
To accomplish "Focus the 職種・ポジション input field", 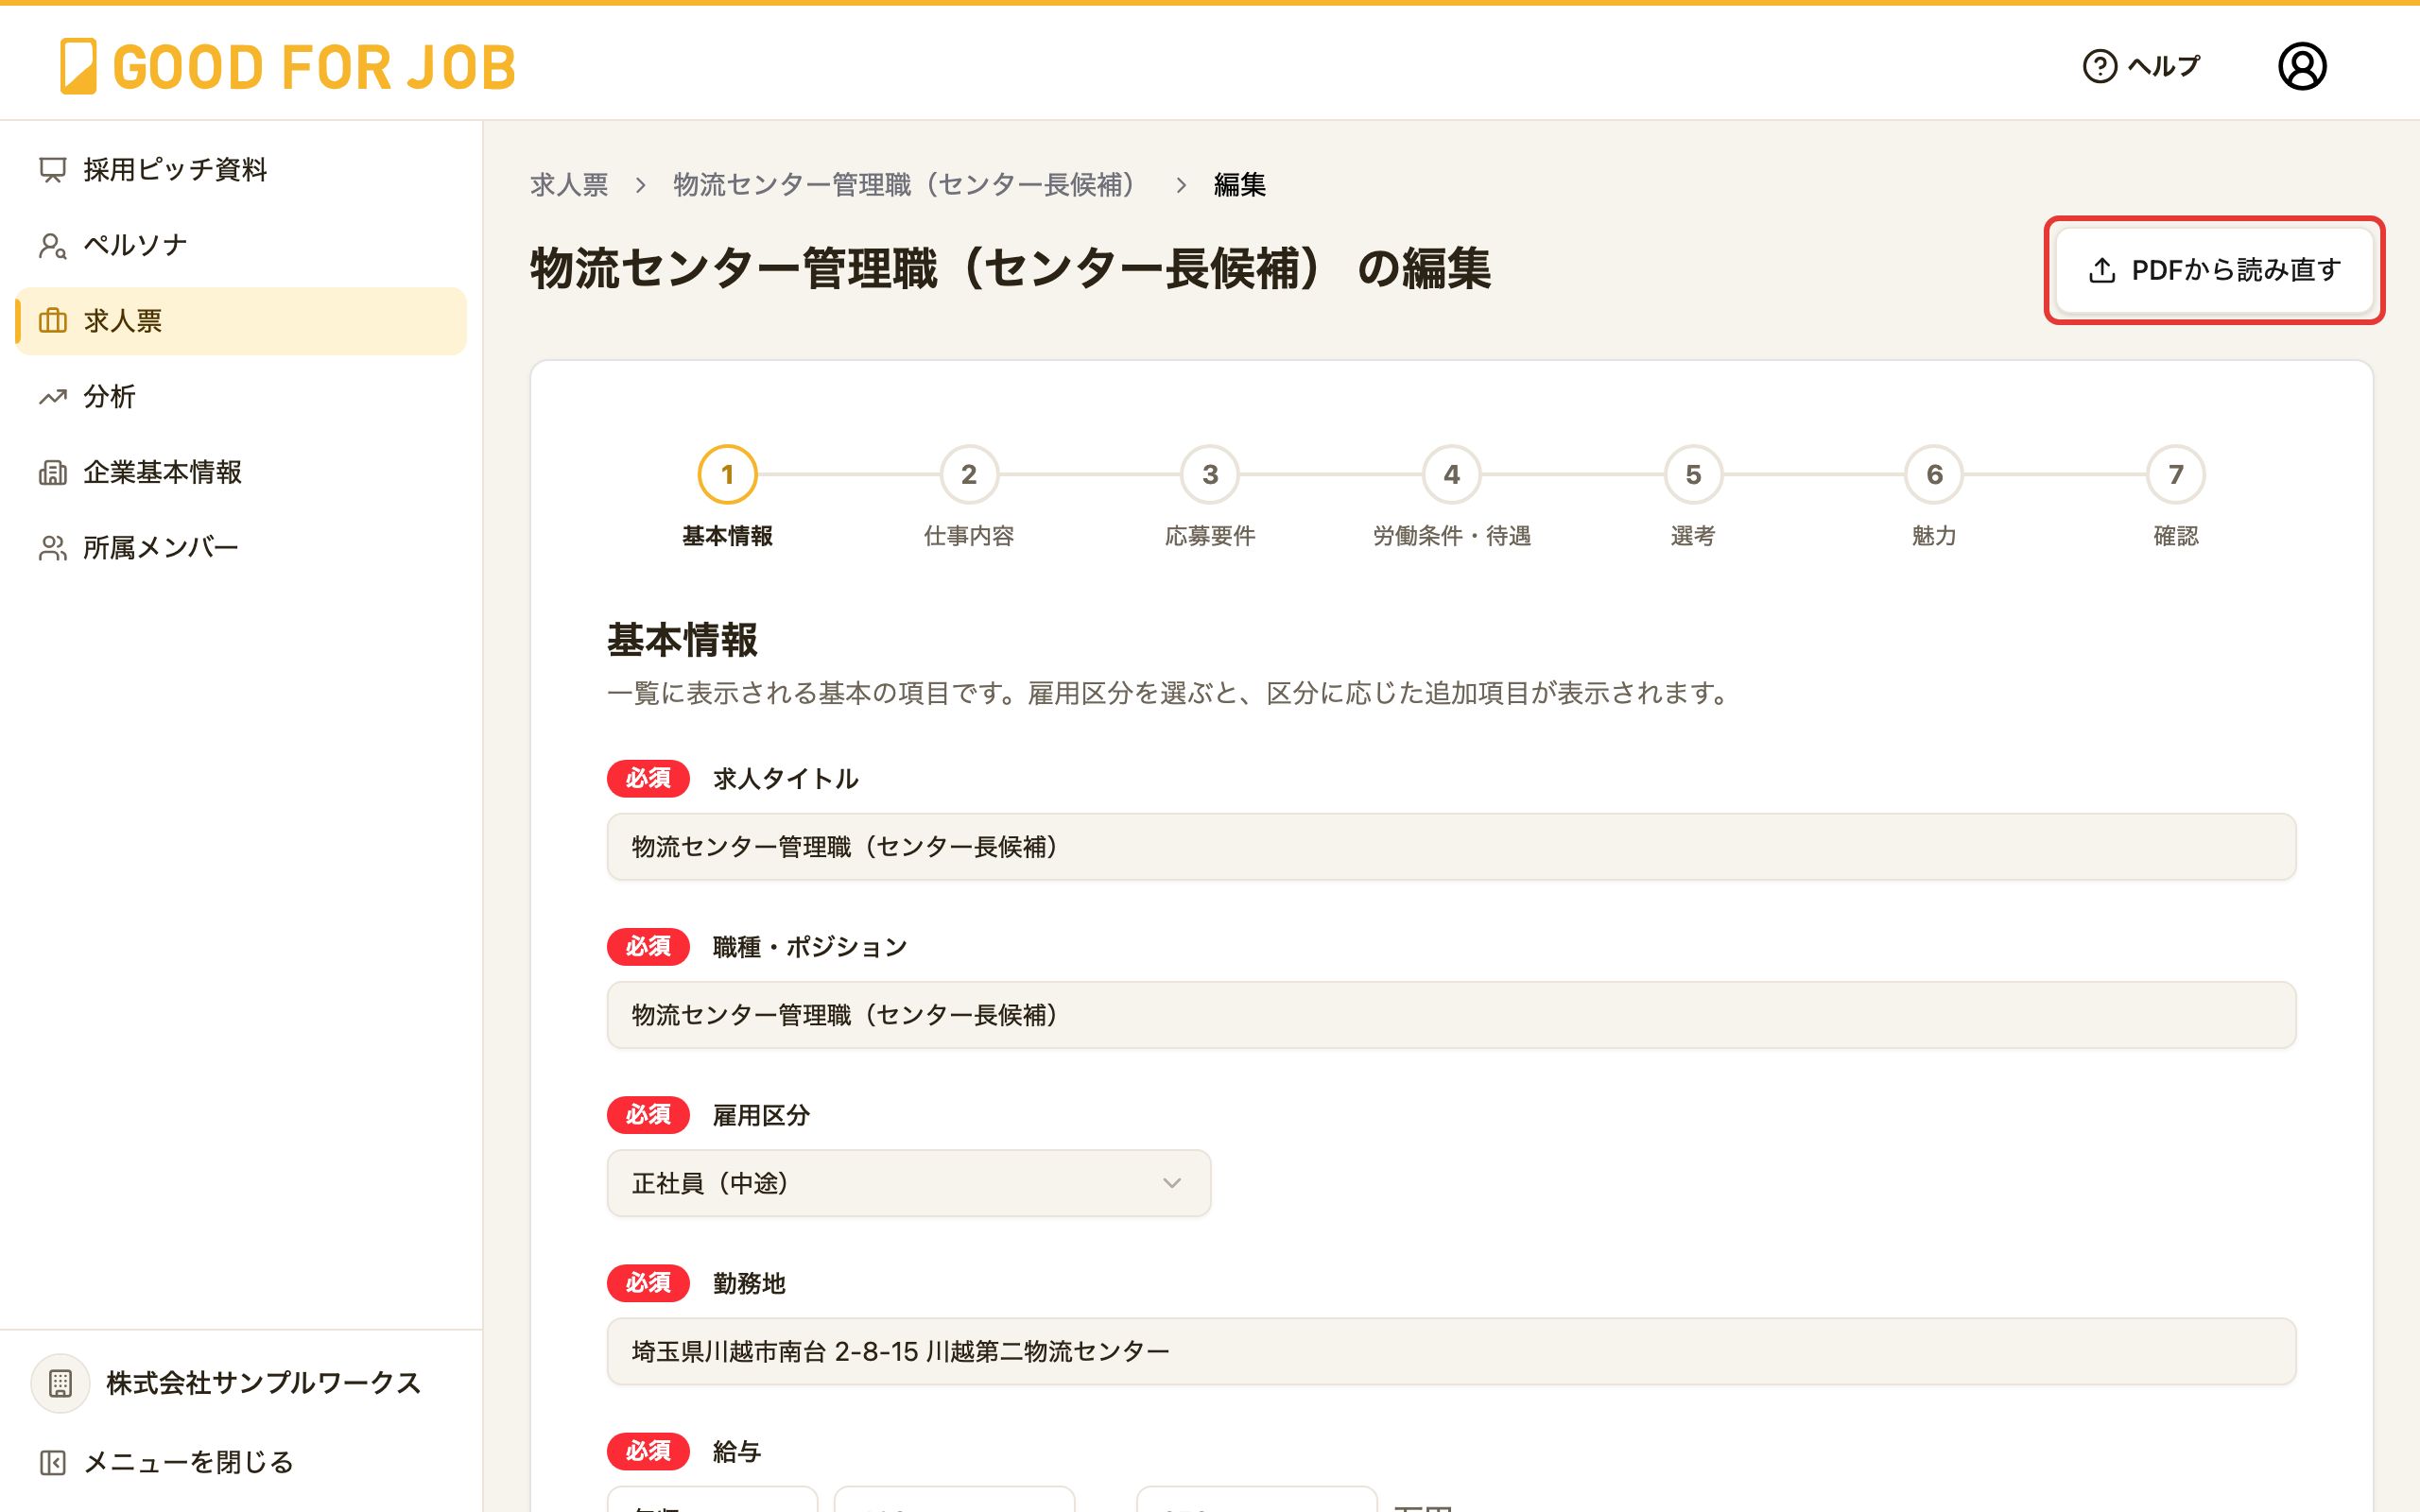I will [x=1451, y=1015].
